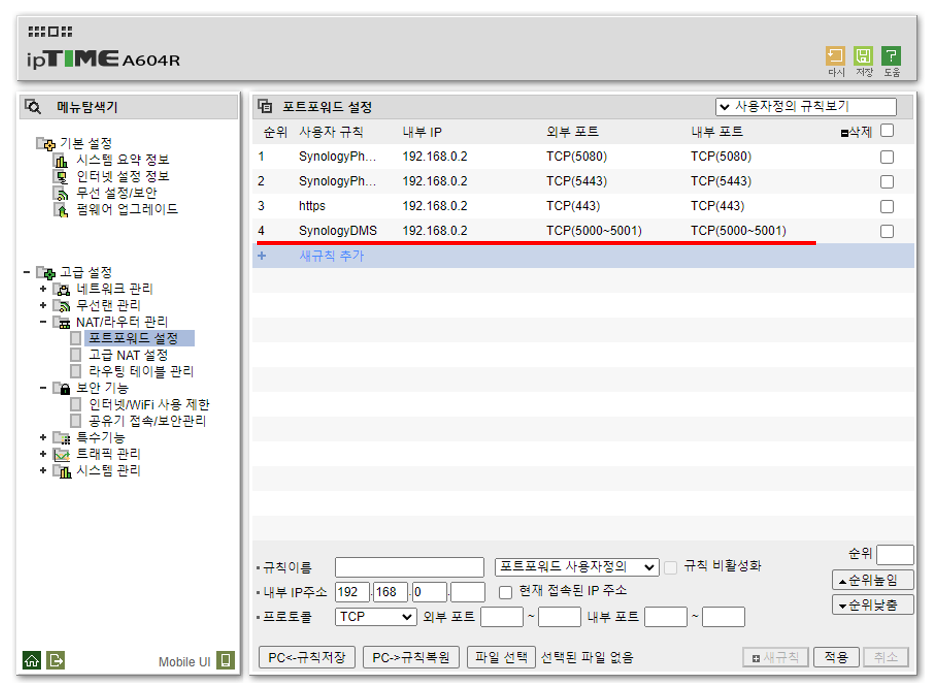This screenshot has height=698, width=936.
Task: Click the 포트포워드 설정 header icon
Action: click(264, 107)
